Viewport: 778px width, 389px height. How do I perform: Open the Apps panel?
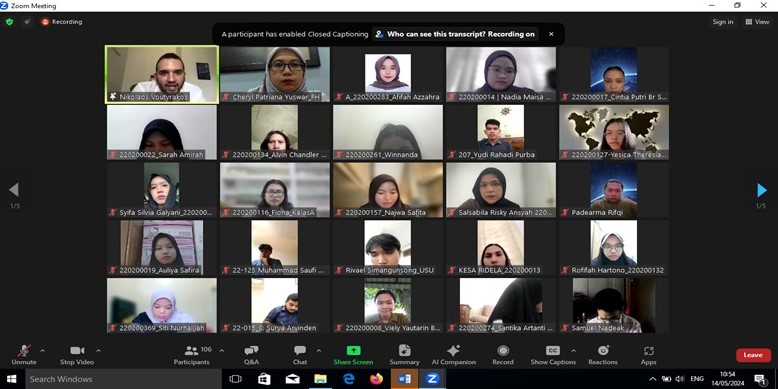648,355
